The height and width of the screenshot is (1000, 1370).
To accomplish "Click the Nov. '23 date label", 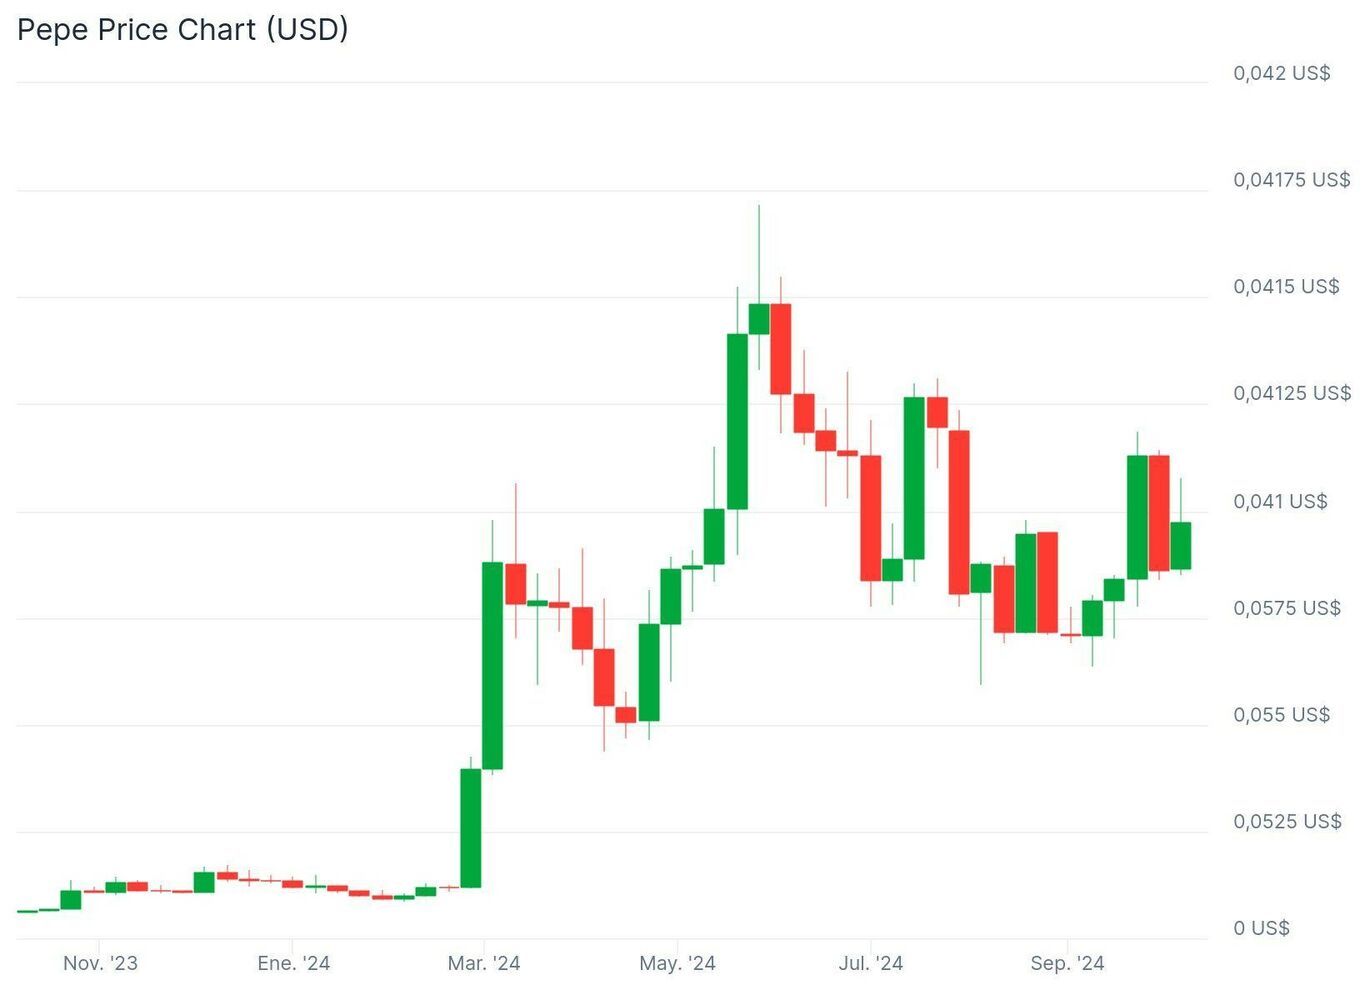I will tap(100, 963).
